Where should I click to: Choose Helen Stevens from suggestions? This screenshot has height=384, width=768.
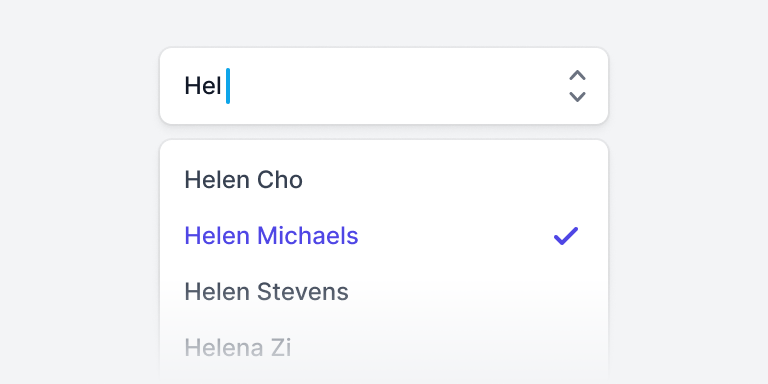(384, 291)
